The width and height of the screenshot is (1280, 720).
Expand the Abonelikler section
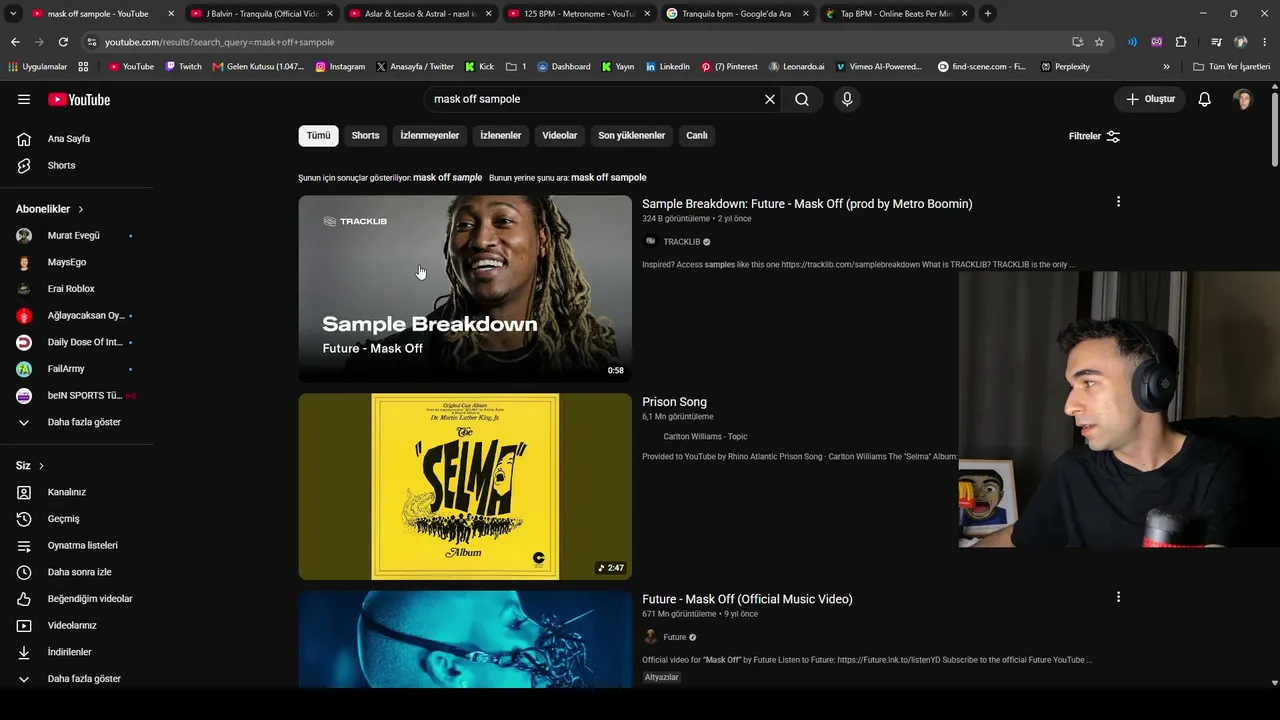[50, 209]
